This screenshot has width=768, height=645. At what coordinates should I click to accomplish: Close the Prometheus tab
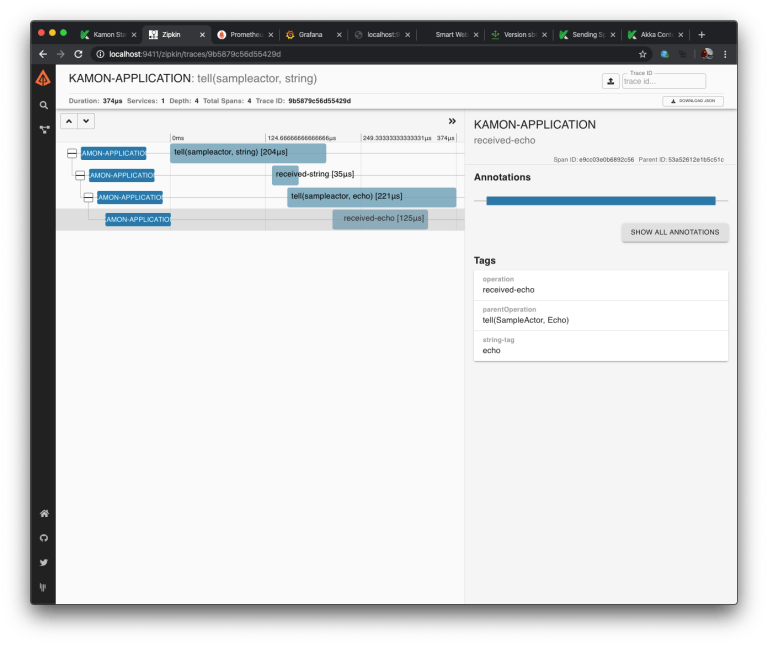coord(270,35)
